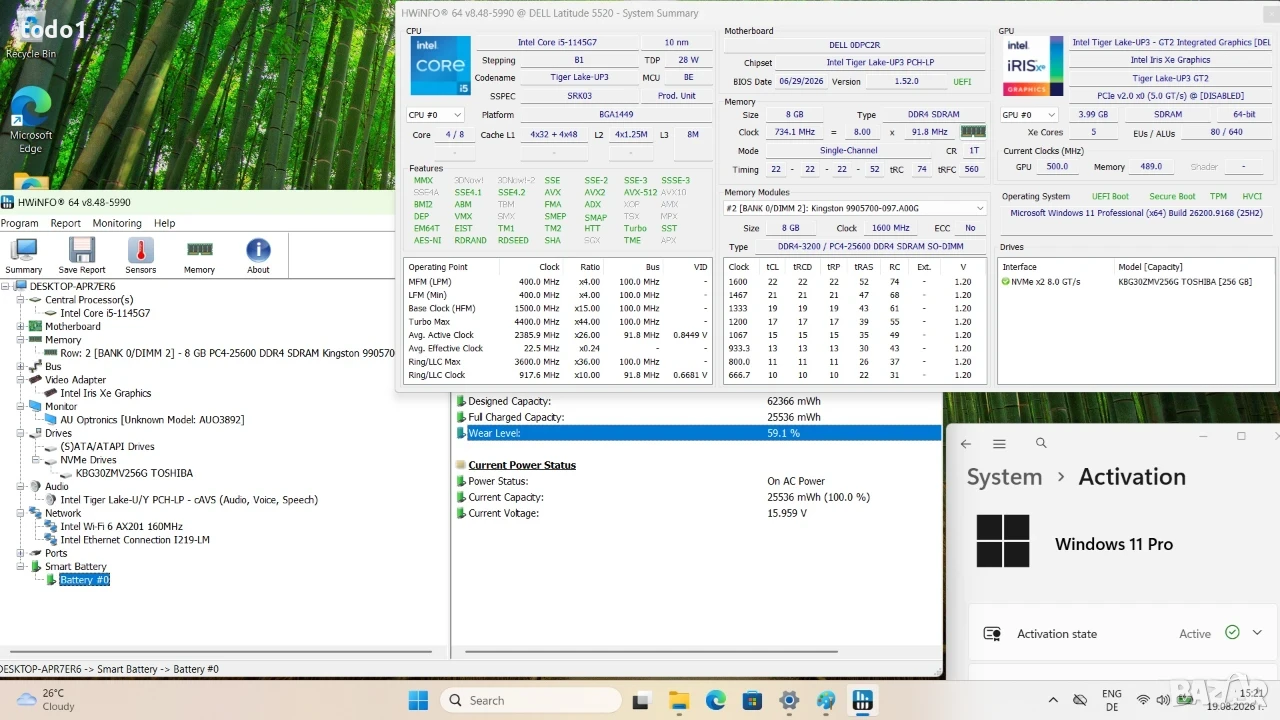This screenshot has height=720, width=1280.
Task: Click the About info icon
Action: pyautogui.click(x=258, y=256)
